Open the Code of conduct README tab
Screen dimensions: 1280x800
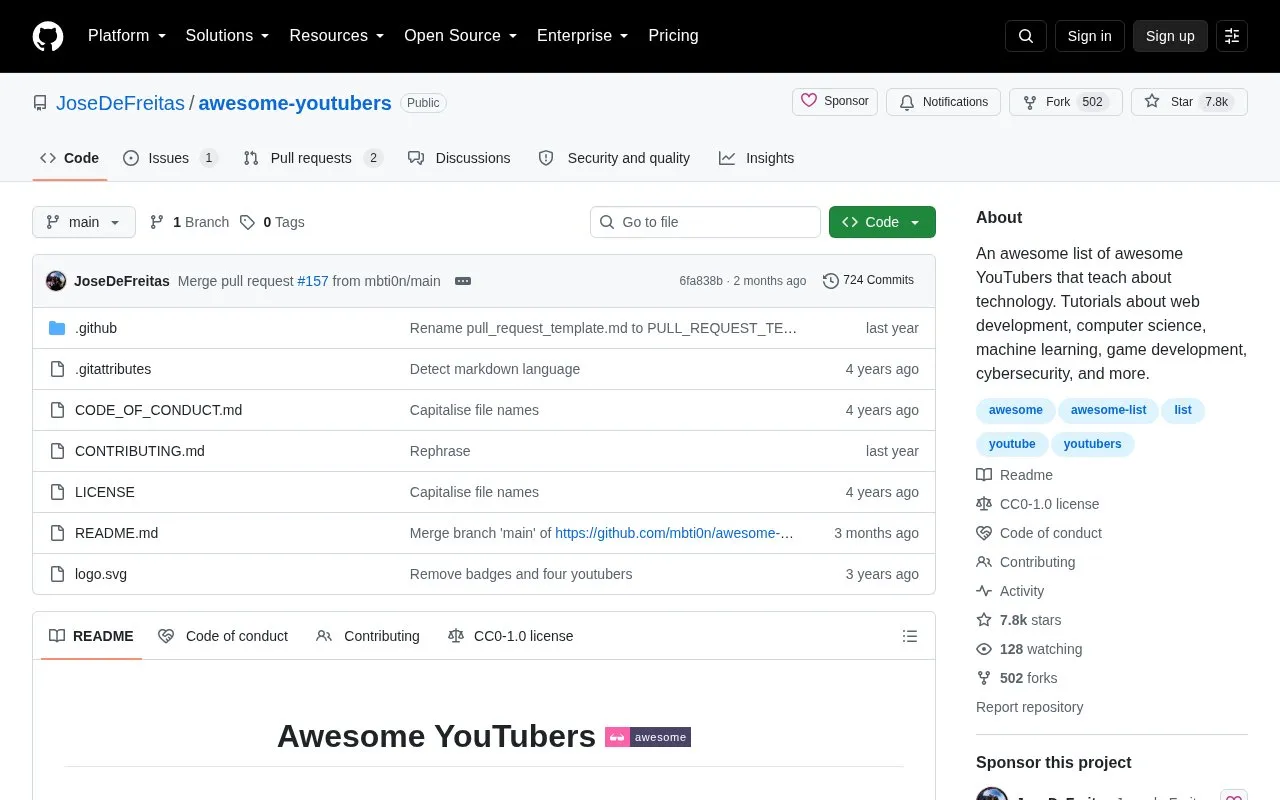pyautogui.click(x=223, y=636)
